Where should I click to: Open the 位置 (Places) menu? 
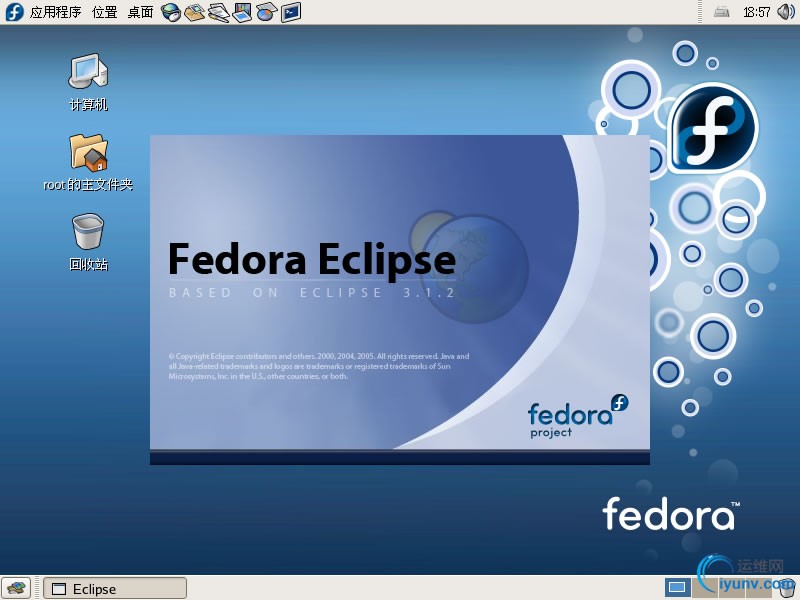point(105,12)
